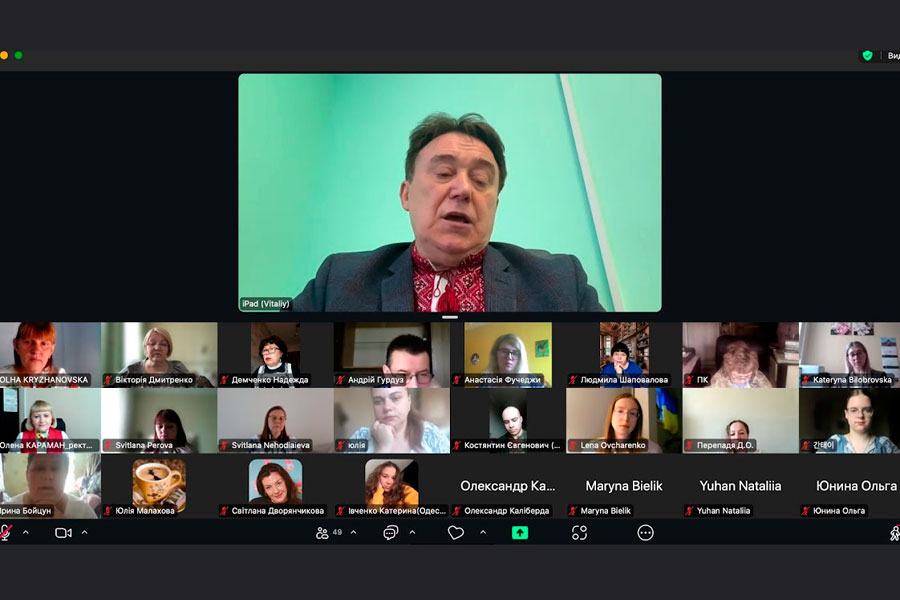Click the green fullscreen window dot
900x600 pixels.
pos(19,56)
